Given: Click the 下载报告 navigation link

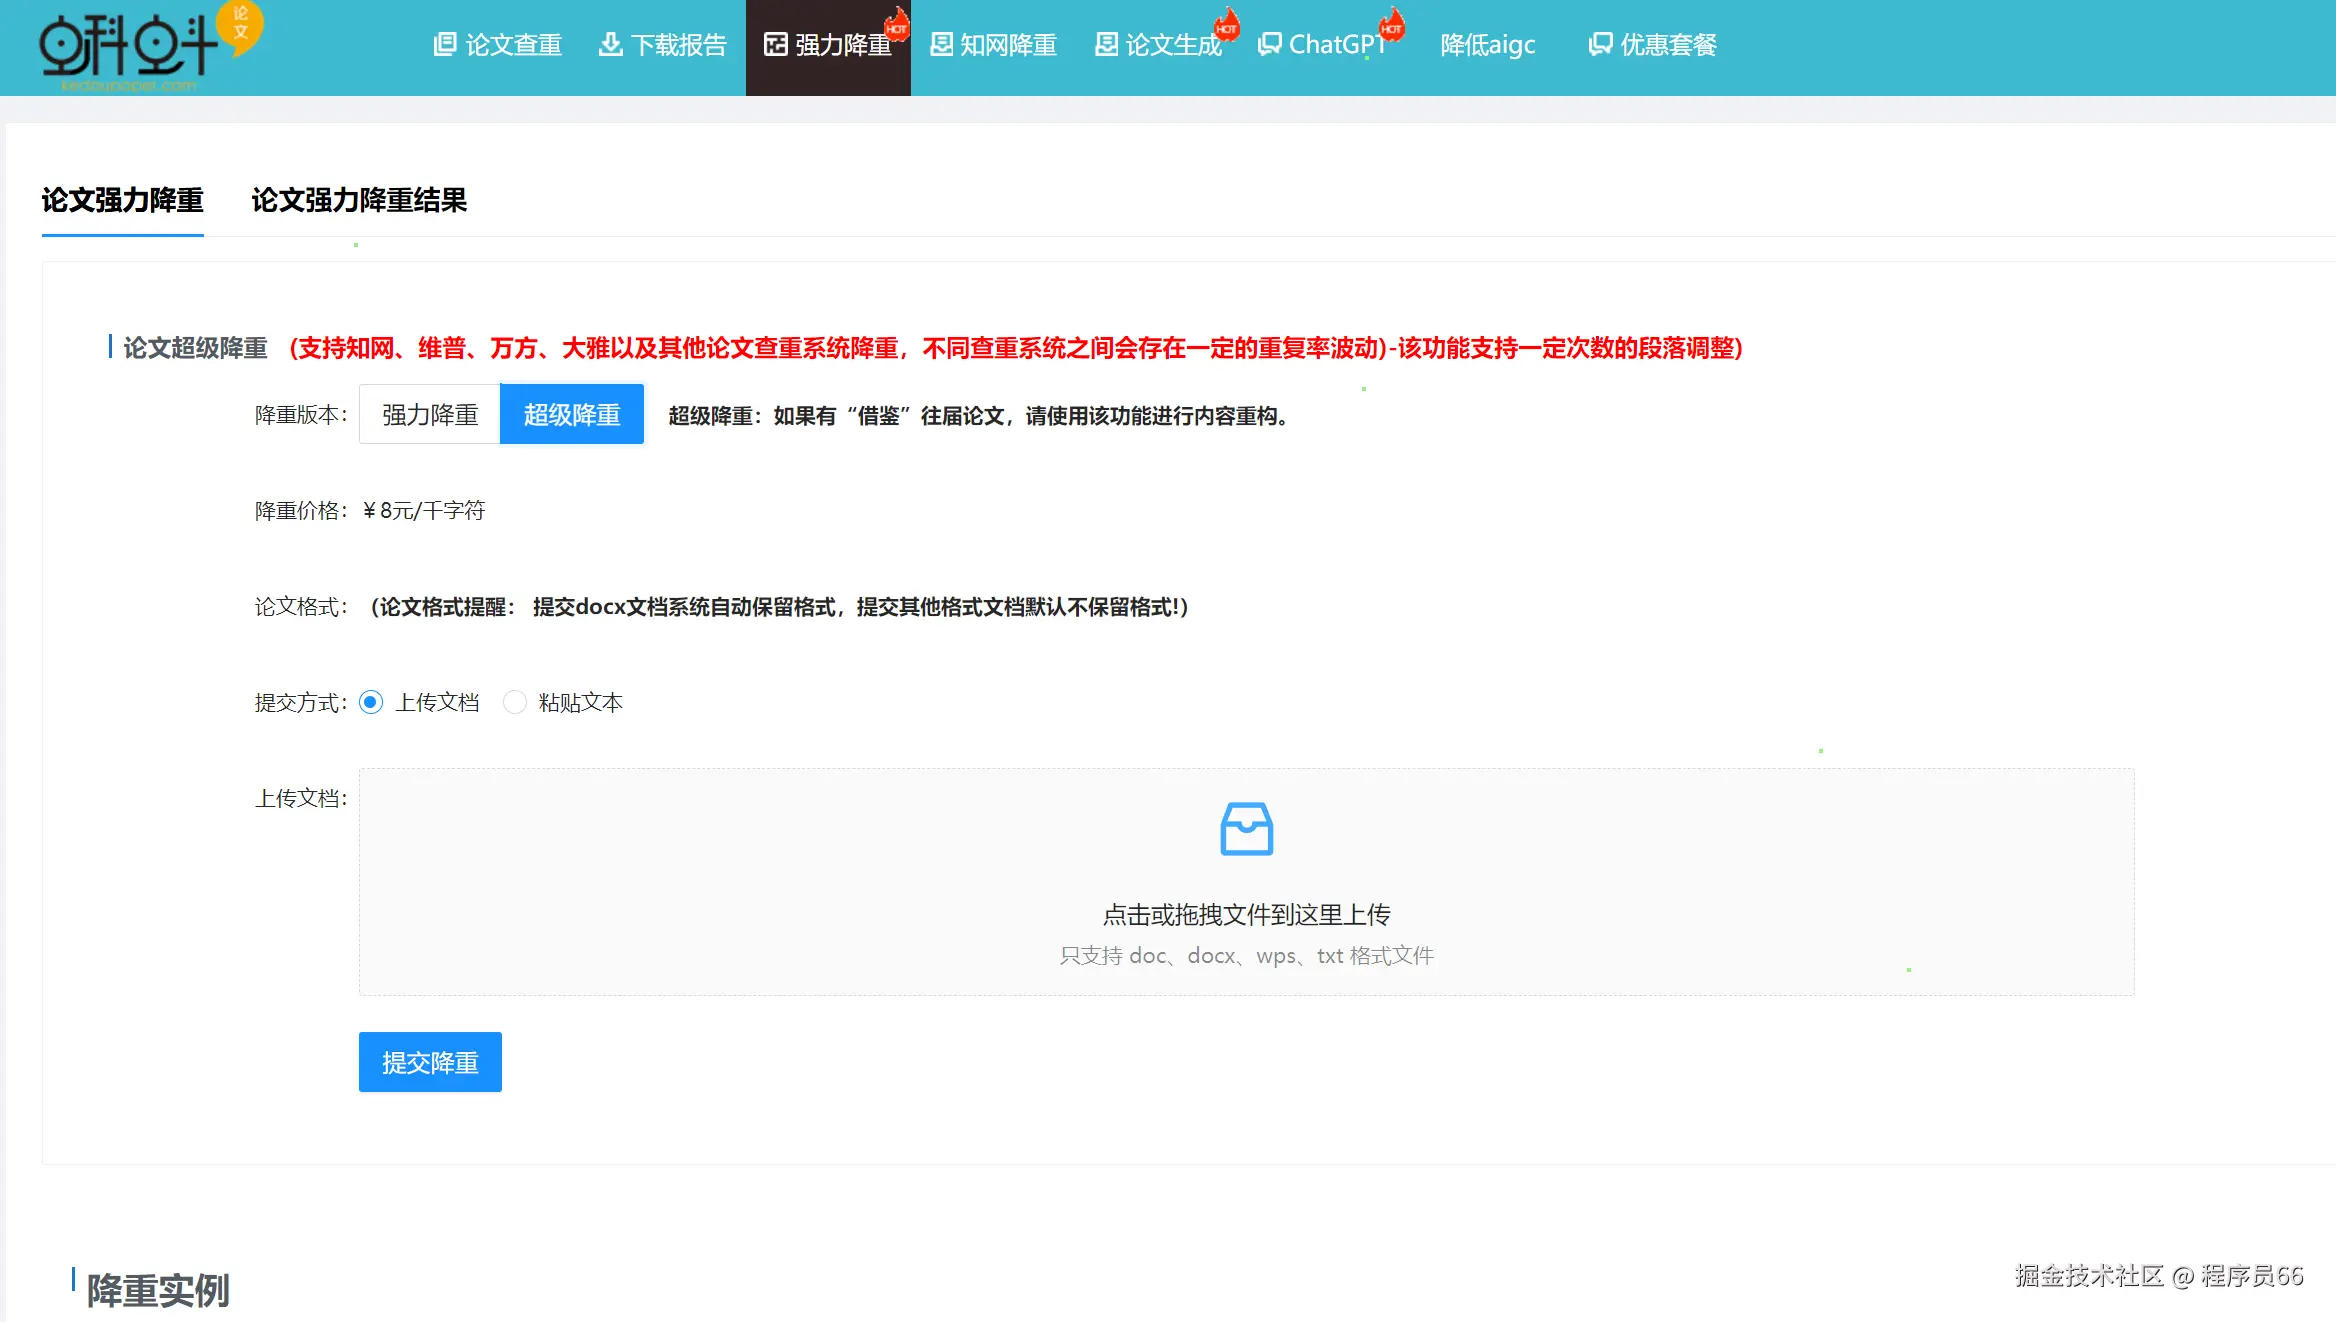Looking at the screenshot, I should pyautogui.click(x=678, y=45).
